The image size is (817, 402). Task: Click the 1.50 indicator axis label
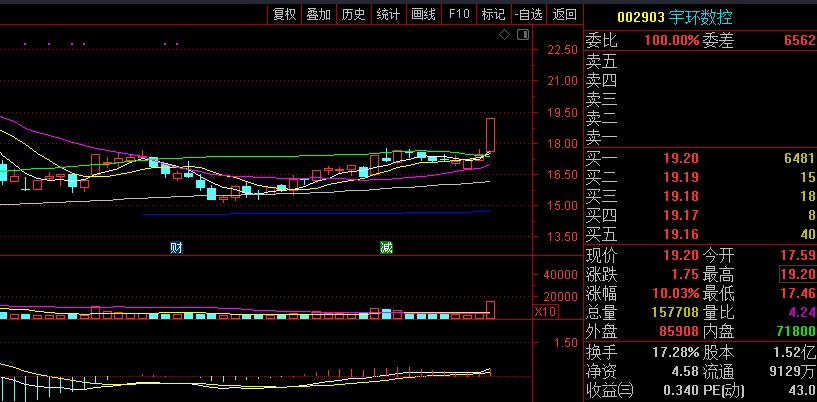567,343
